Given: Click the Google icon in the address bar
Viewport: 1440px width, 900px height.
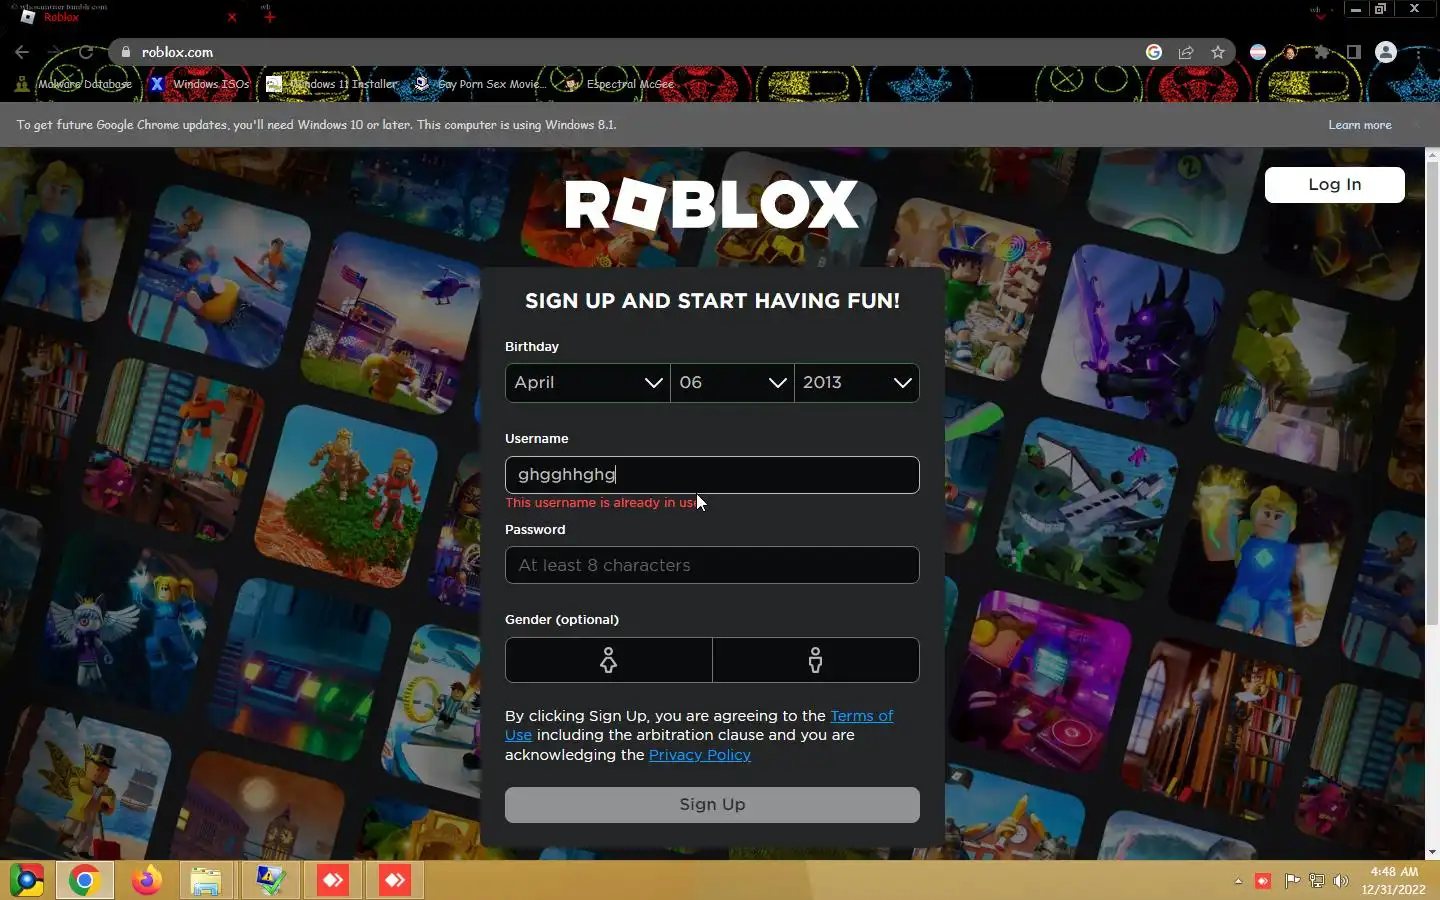Looking at the screenshot, I should (1154, 52).
